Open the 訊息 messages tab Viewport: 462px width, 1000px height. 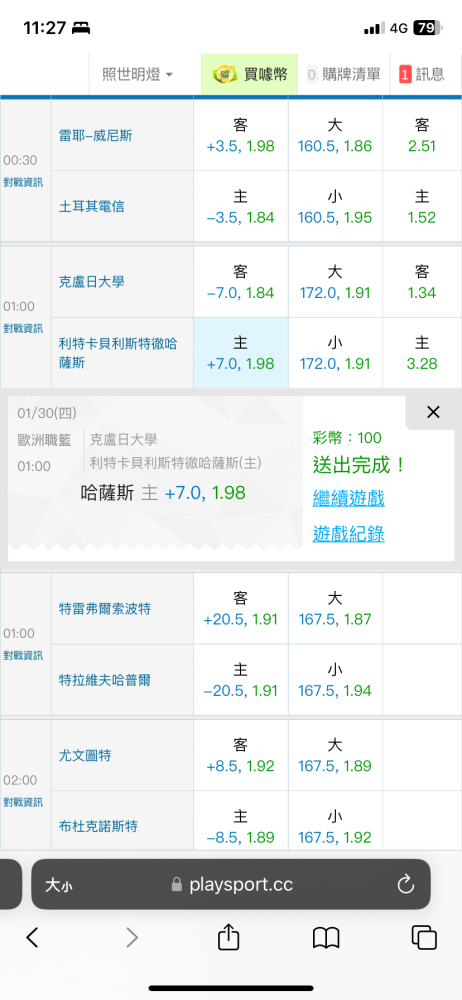tap(422, 75)
